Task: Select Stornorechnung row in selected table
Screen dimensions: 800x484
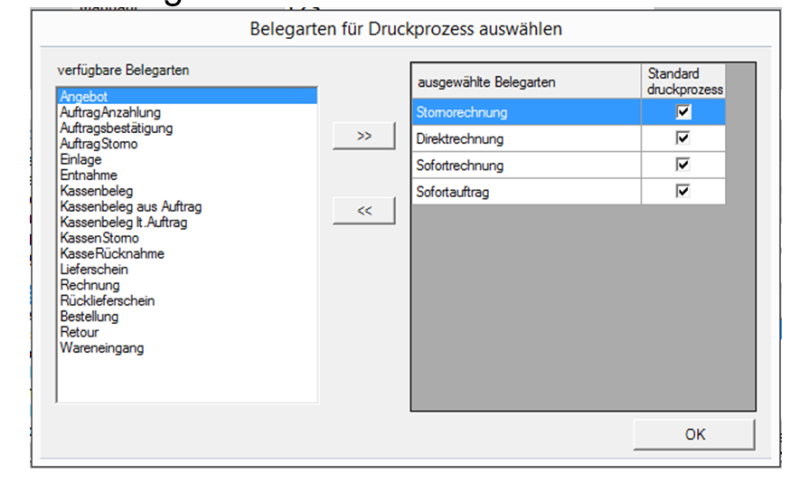Action: click(x=461, y=113)
